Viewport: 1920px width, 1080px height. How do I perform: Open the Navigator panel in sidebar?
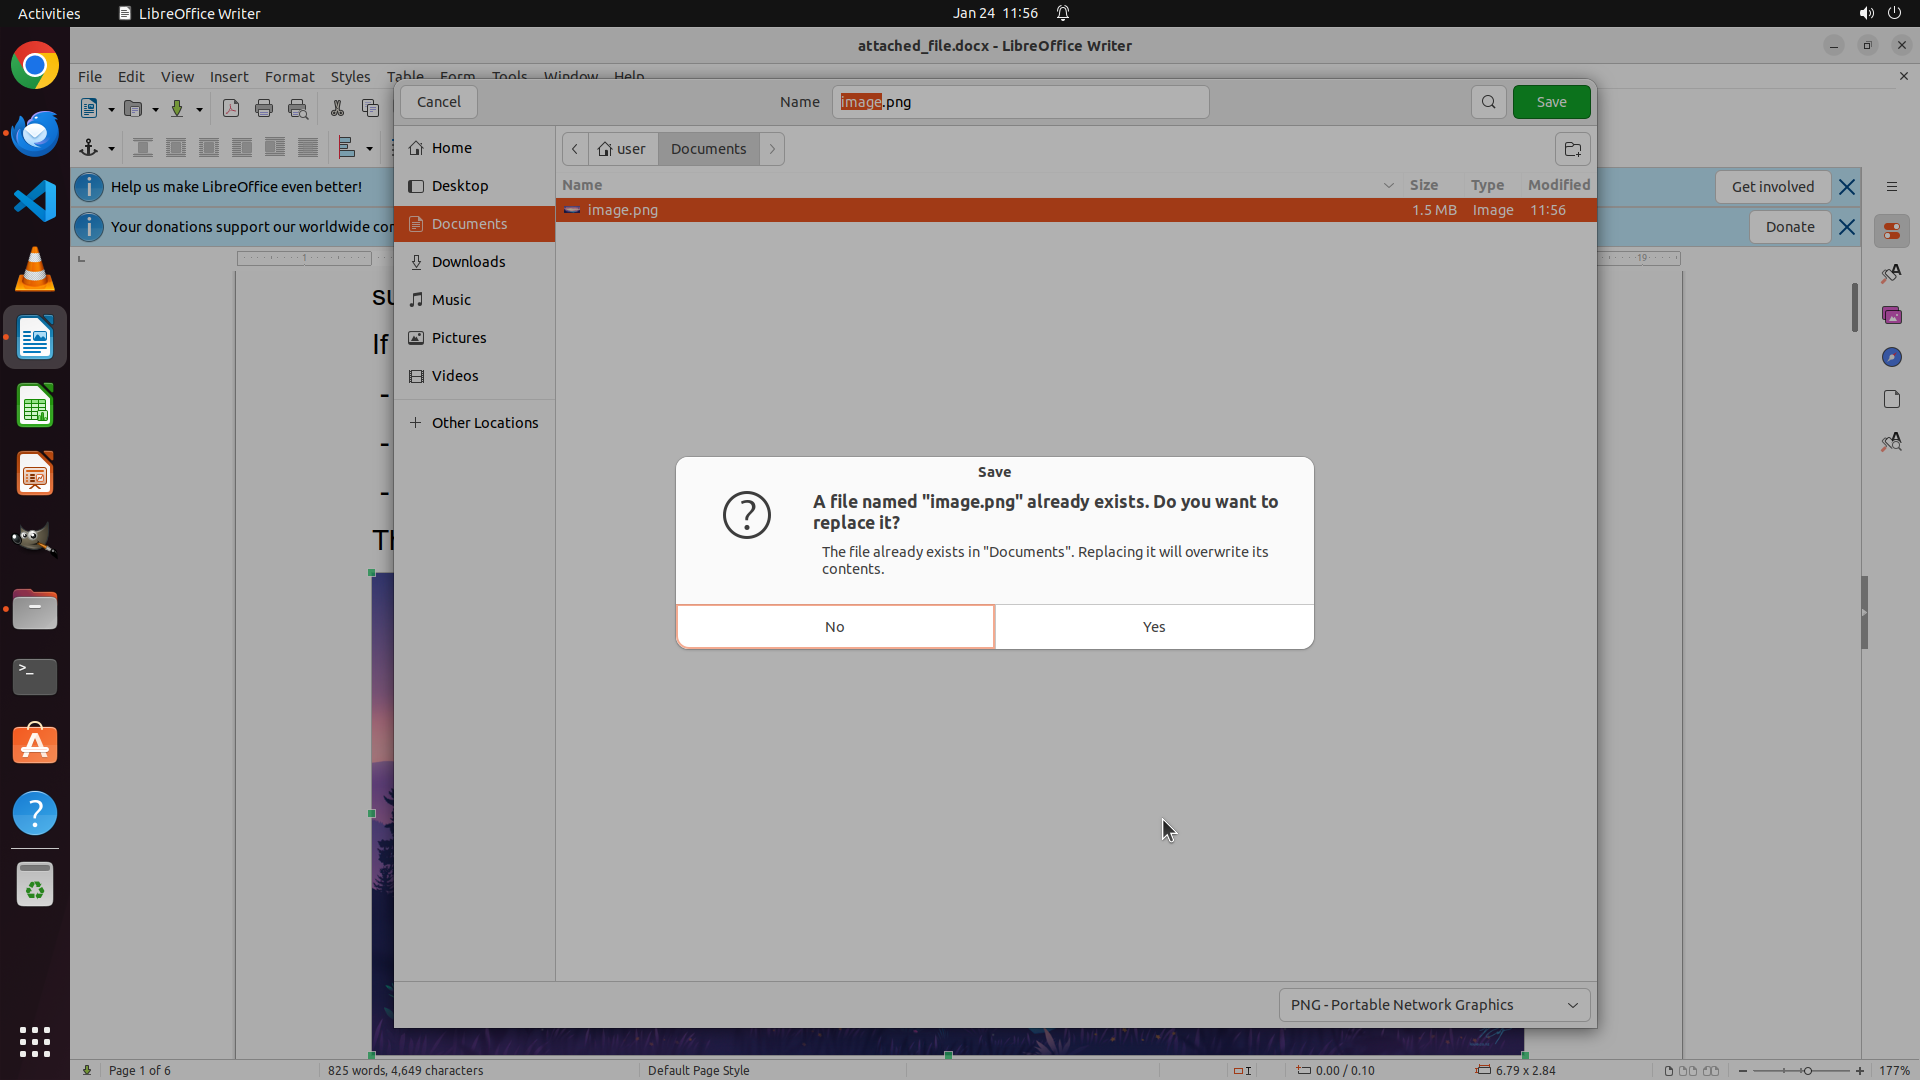(x=1891, y=357)
